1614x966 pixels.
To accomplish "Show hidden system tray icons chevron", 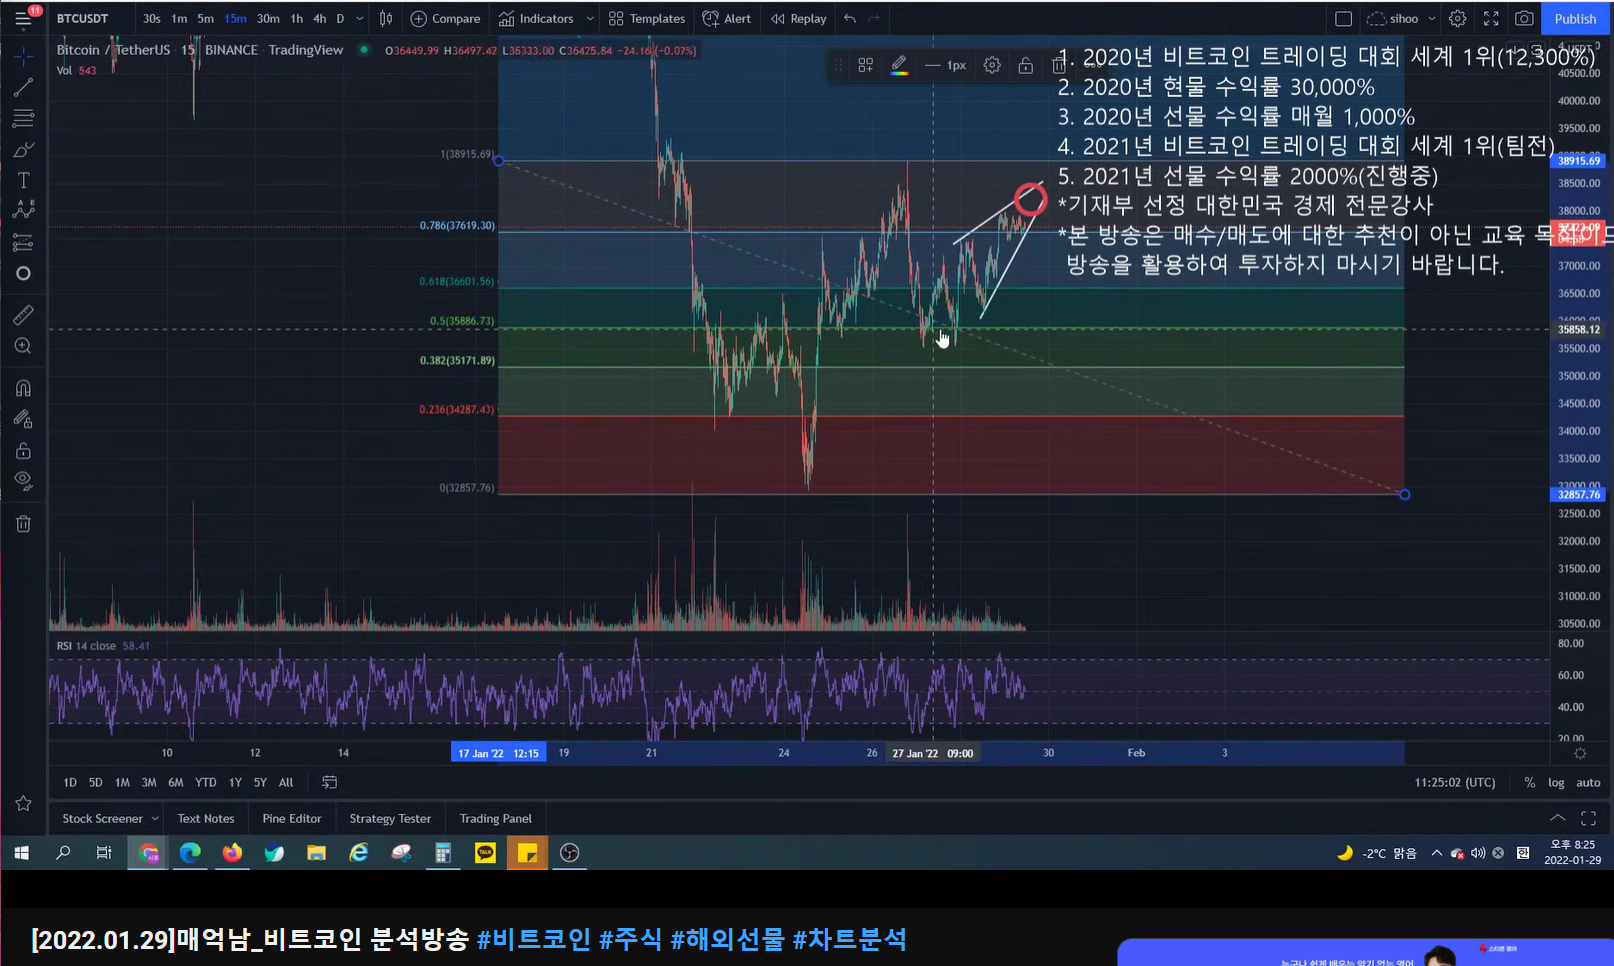I will [x=1436, y=853].
